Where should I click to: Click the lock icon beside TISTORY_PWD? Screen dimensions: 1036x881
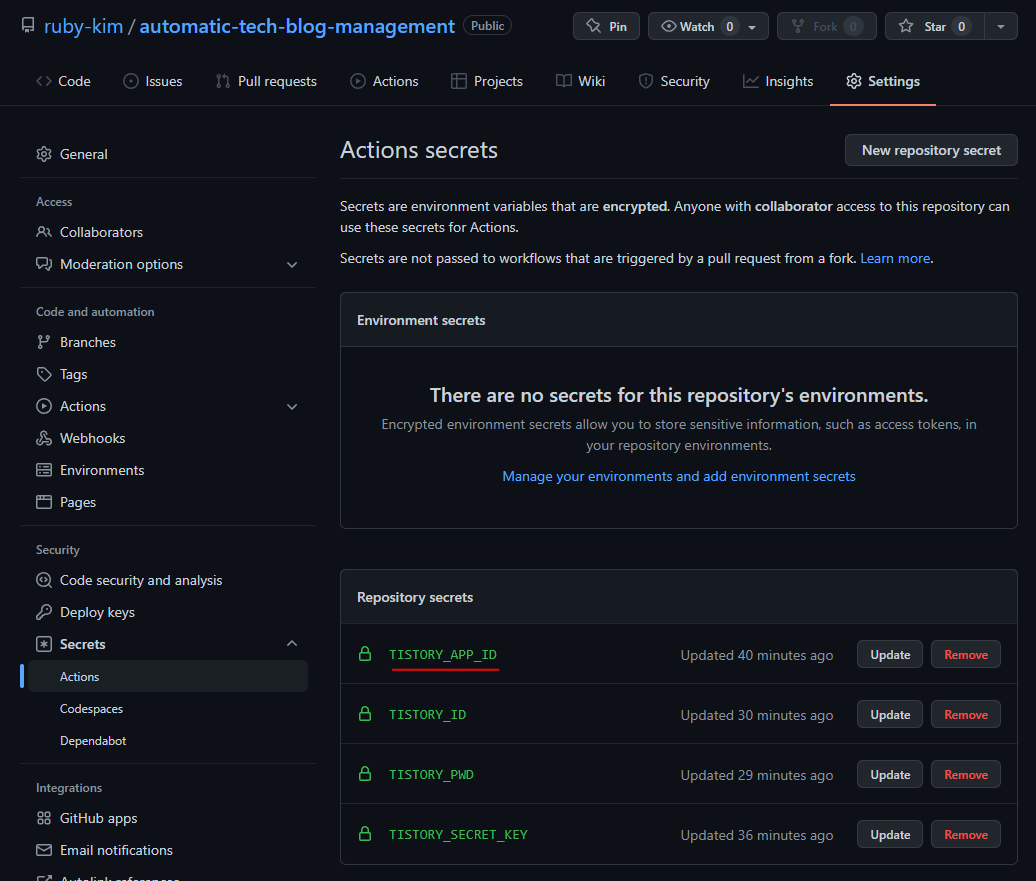365,774
